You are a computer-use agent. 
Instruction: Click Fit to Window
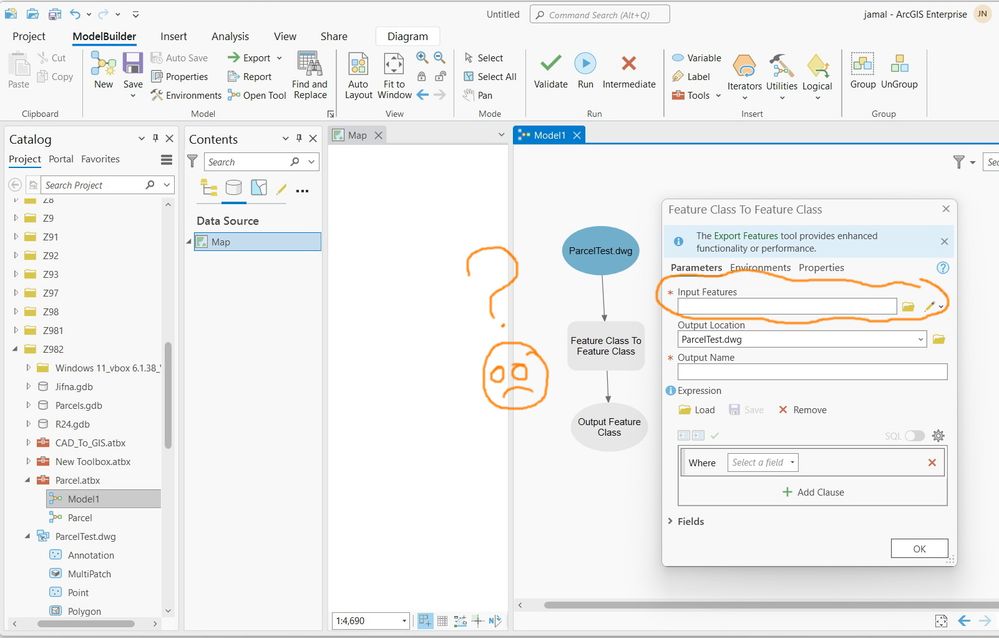pyautogui.click(x=394, y=75)
